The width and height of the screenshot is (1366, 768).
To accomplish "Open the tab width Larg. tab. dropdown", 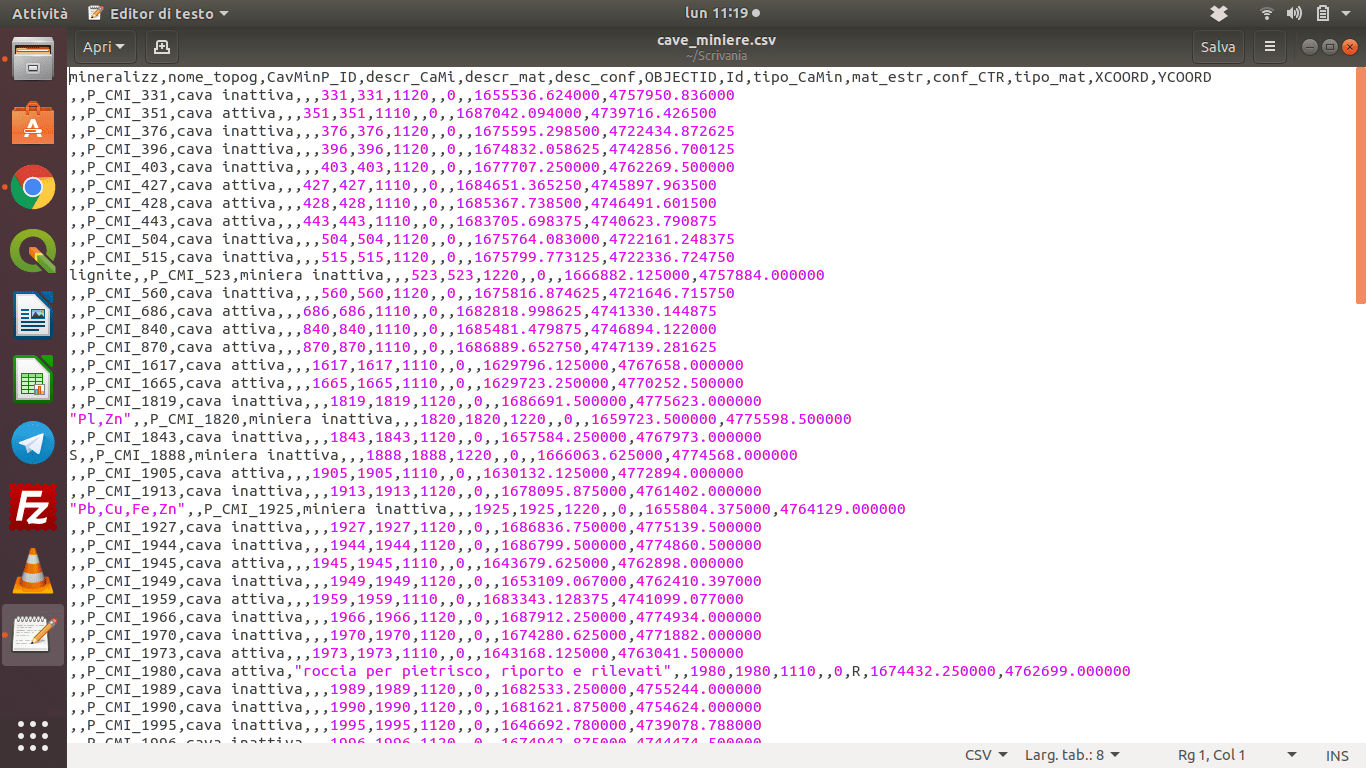I will tap(1072, 755).
